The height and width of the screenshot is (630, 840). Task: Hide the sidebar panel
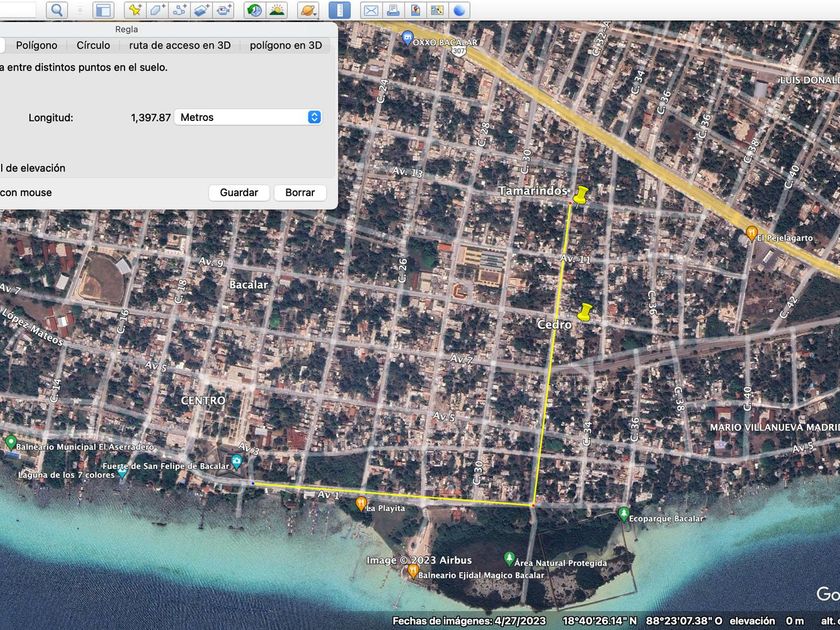pos(102,10)
